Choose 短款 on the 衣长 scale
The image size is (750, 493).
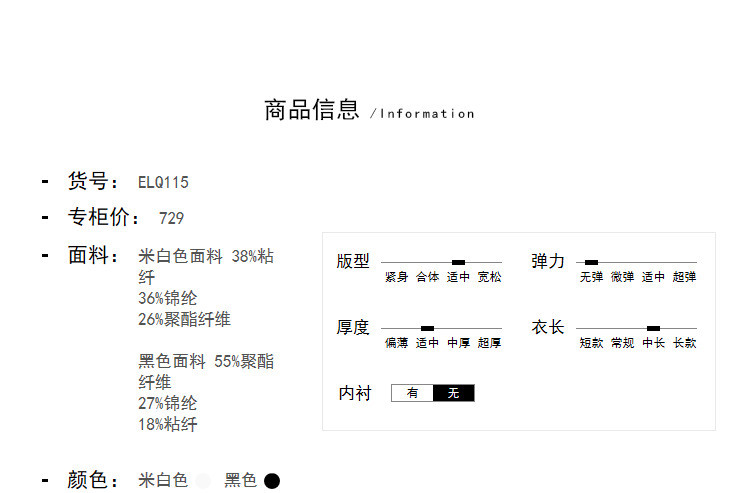591,343
